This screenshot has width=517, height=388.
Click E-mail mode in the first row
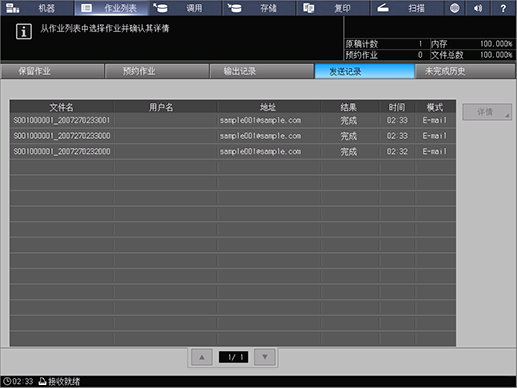(x=435, y=120)
